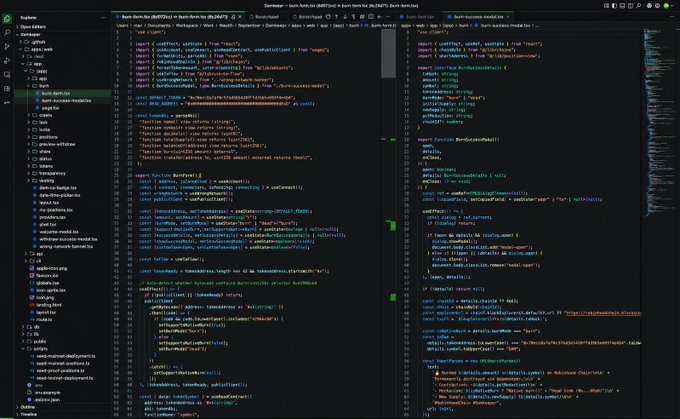680x419 pixels.
Task: Open the Remote Explorer view icon
Action: [7, 75]
